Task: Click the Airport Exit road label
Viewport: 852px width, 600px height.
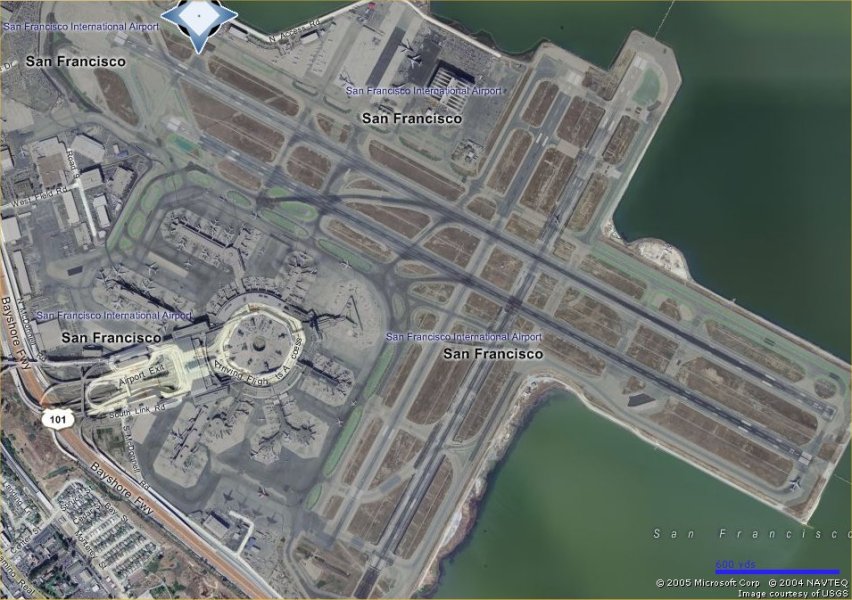Action: tap(140, 377)
